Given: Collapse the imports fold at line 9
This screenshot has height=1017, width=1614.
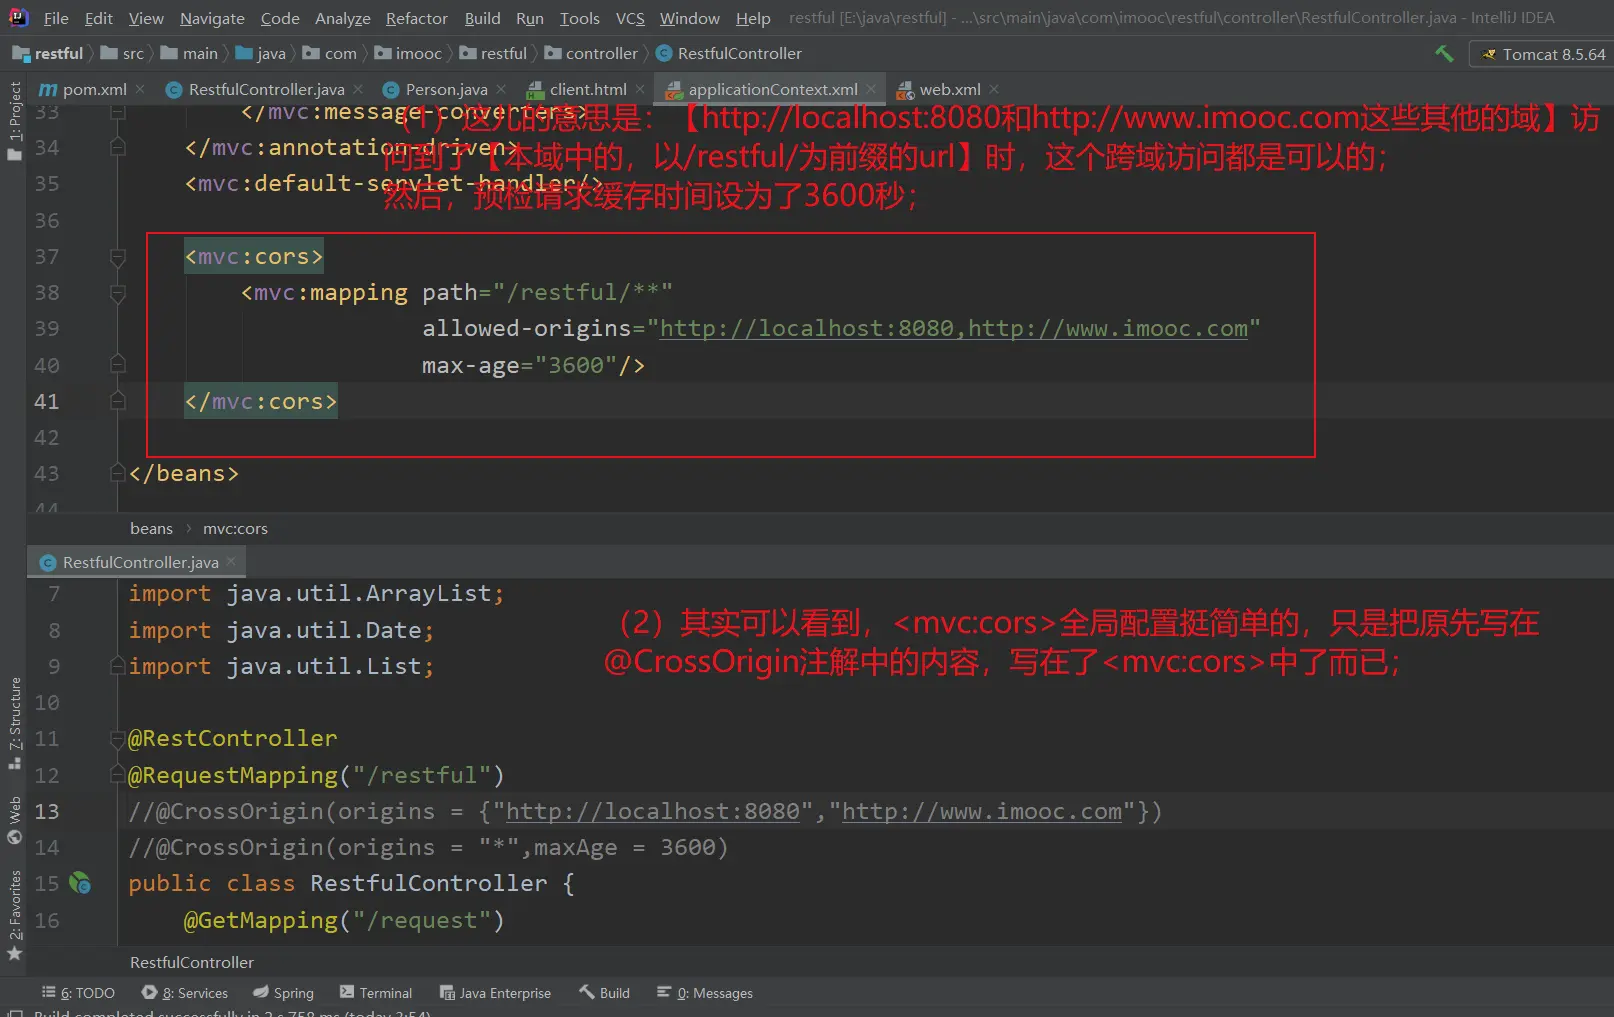Looking at the screenshot, I should 118,666.
